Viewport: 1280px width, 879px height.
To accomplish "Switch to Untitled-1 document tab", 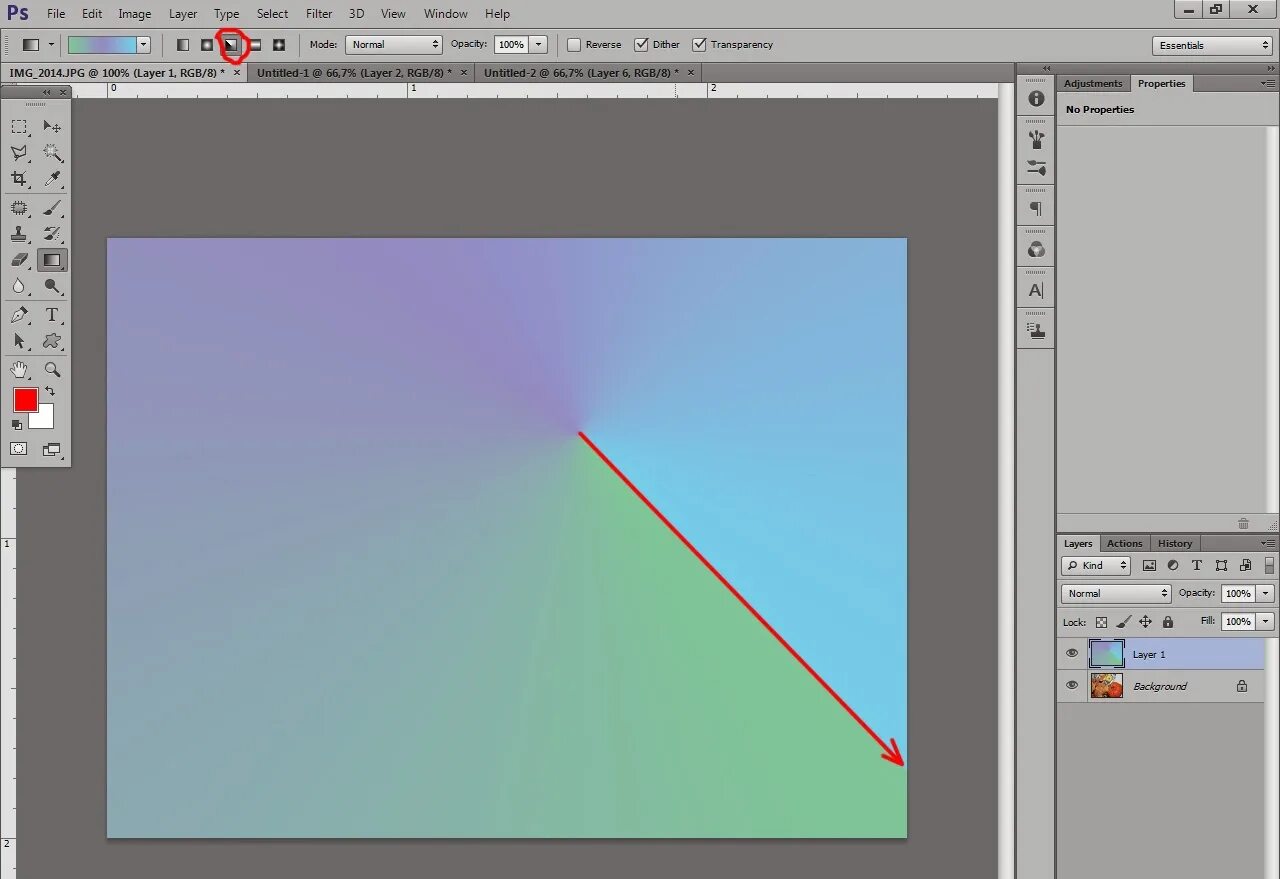I will coord(352,73).
